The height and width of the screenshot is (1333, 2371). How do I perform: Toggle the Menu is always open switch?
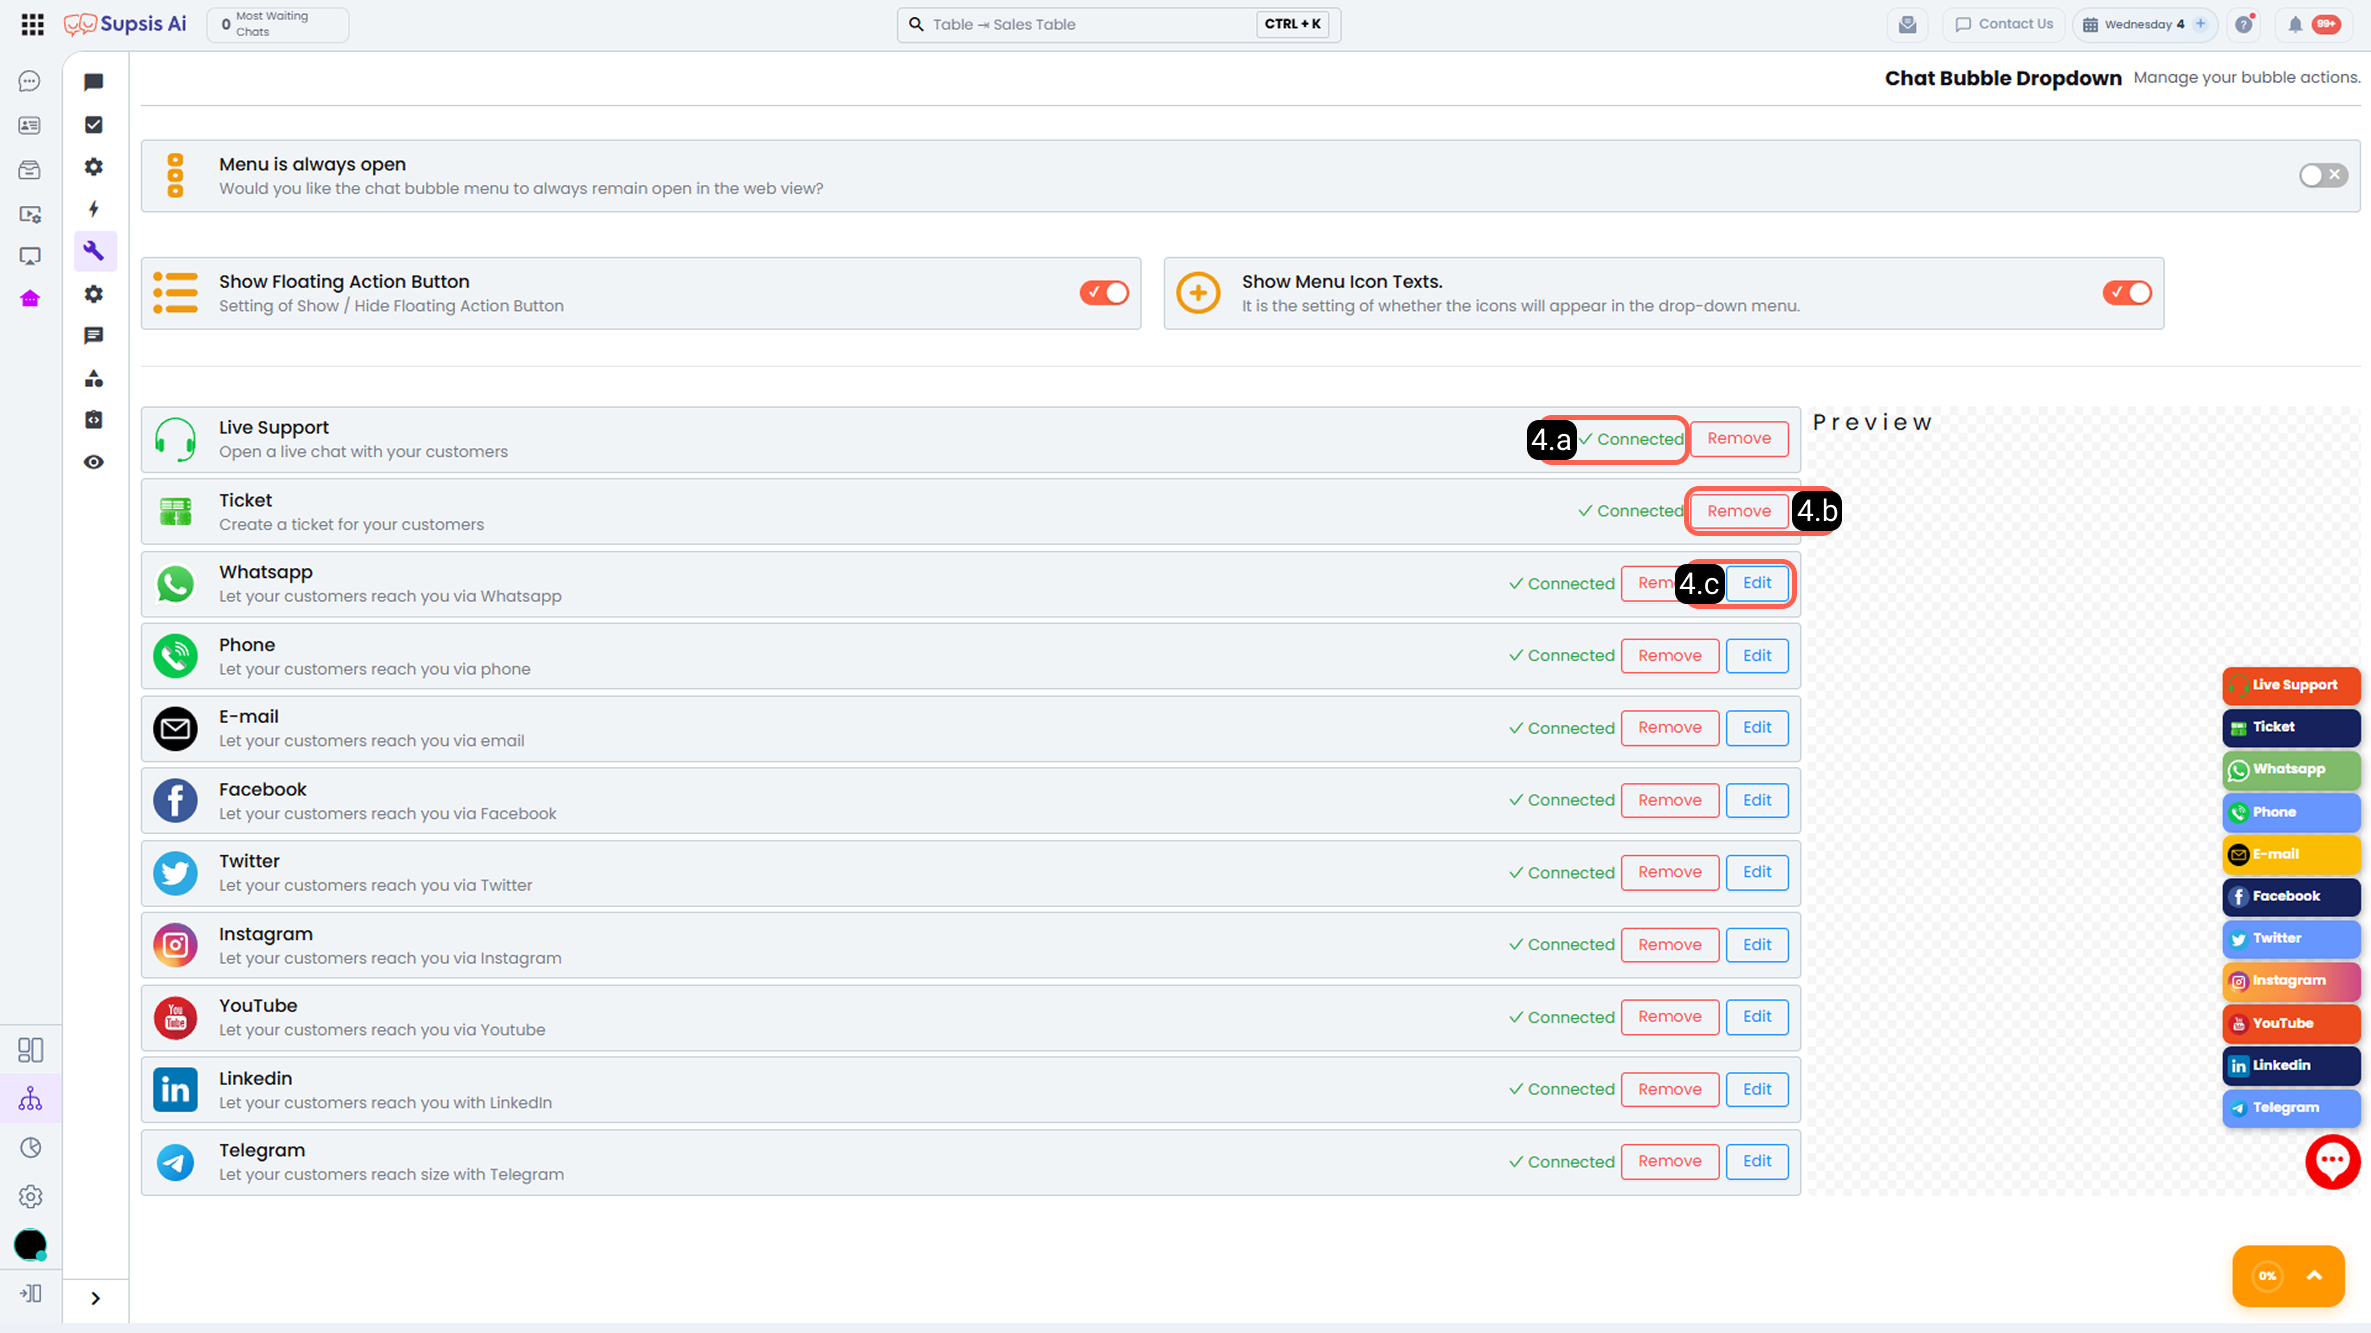2322,175
